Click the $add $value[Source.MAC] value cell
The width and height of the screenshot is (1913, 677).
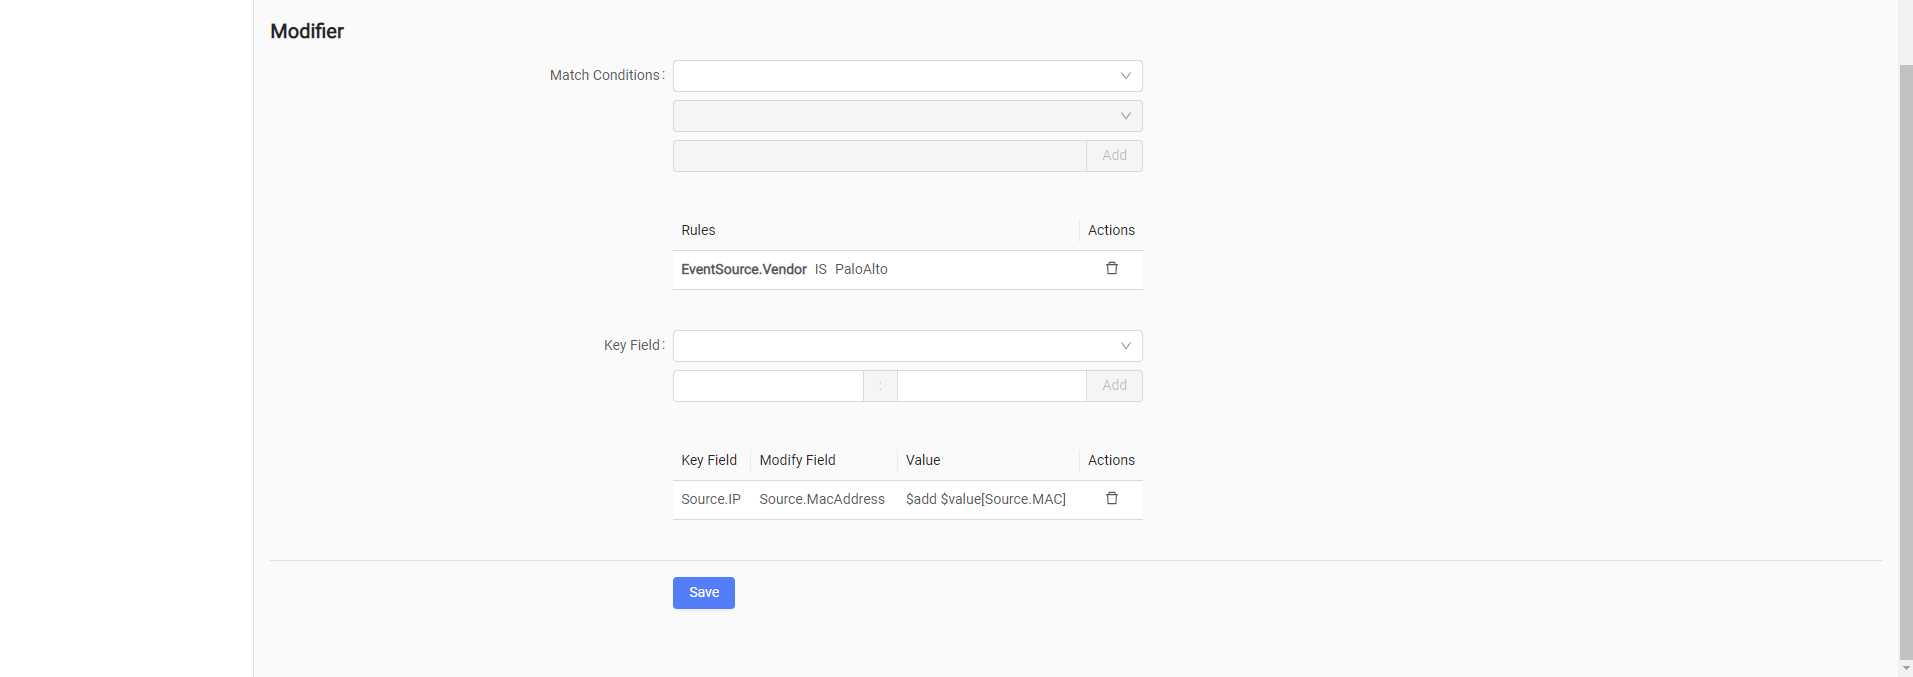(986, 499)
